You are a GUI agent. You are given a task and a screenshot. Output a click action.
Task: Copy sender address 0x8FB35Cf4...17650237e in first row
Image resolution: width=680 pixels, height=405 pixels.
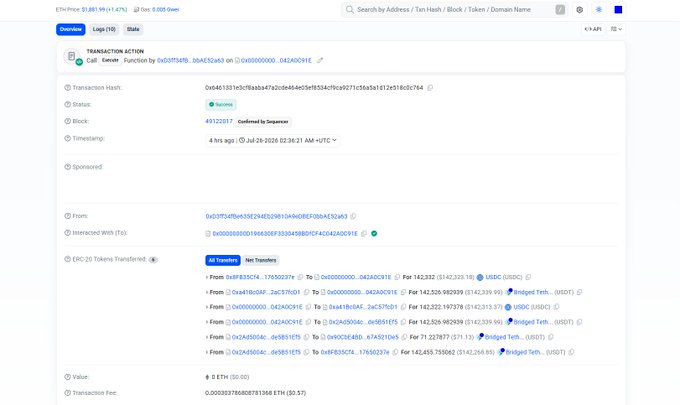(x=300, y=277)
